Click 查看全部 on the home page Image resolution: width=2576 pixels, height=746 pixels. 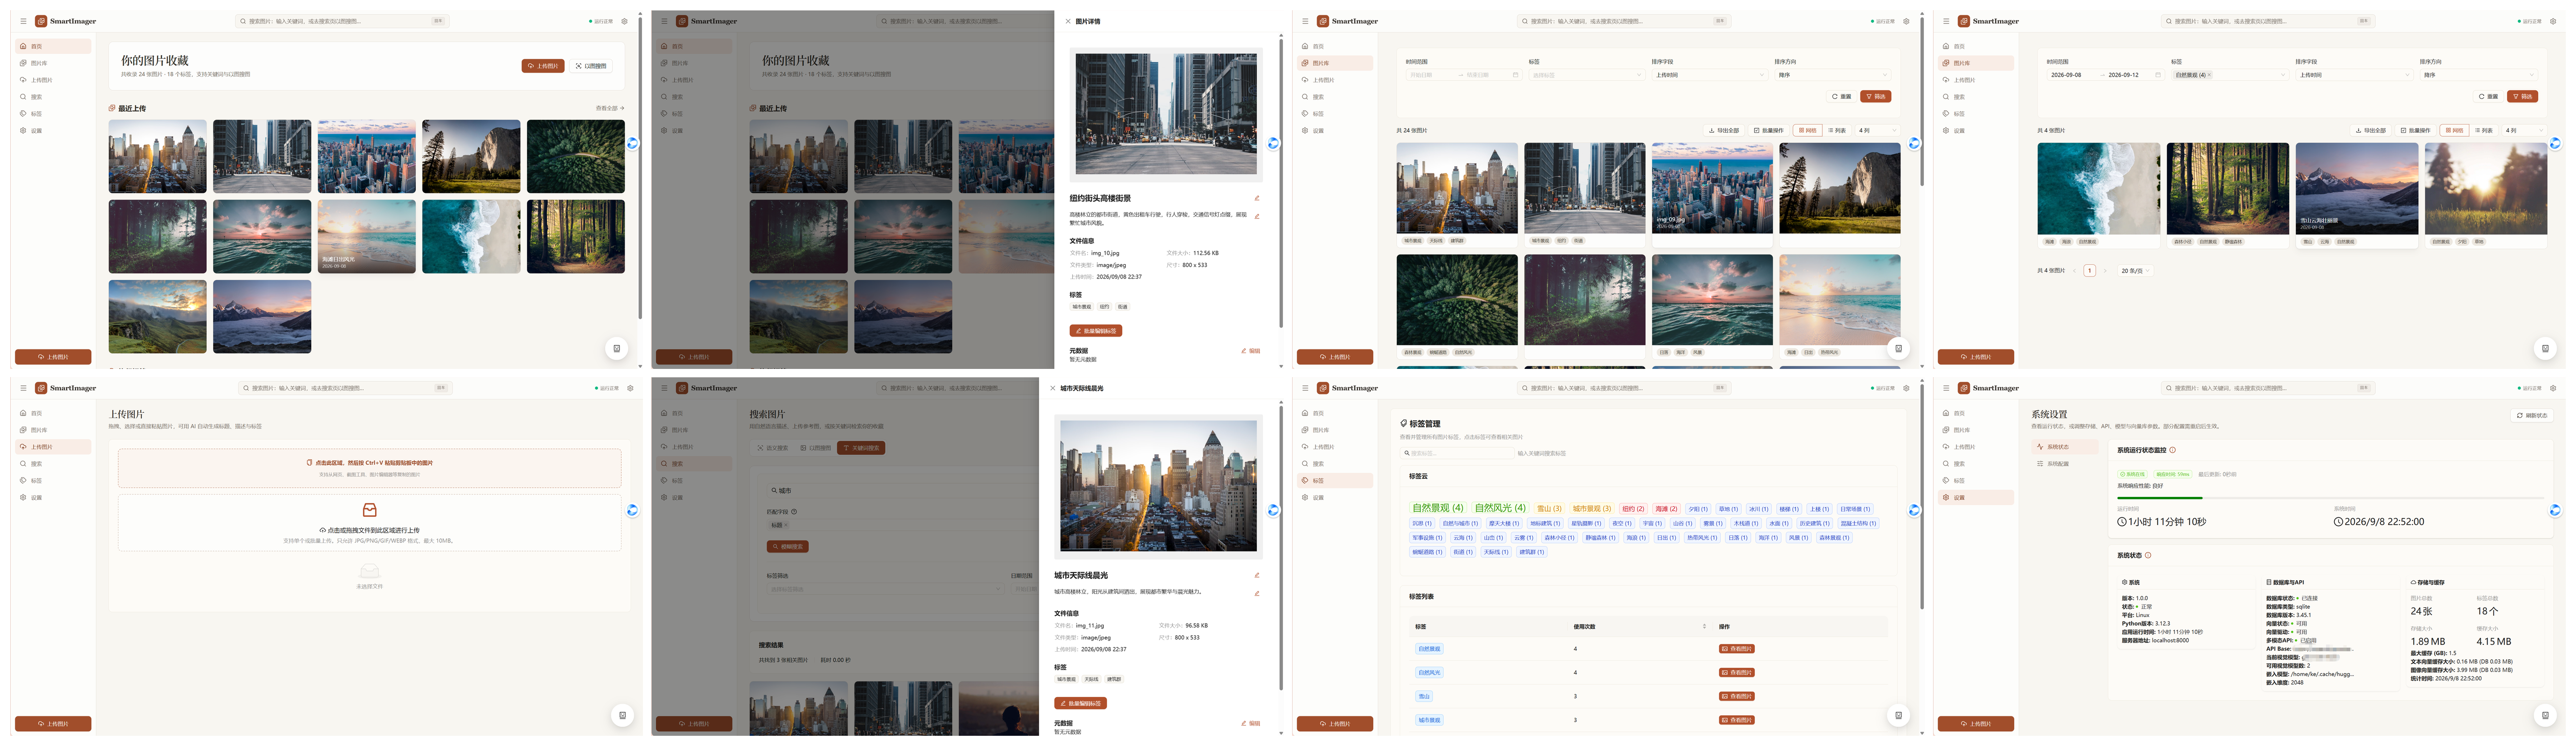(x=610, y=108)
